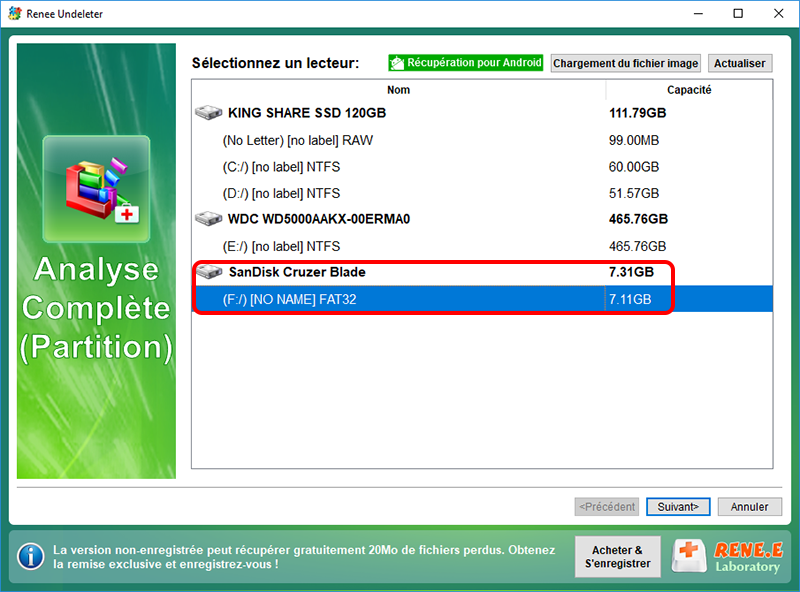Open Récupération pour Android
800x592 pixels.
(x=466, y=63)
